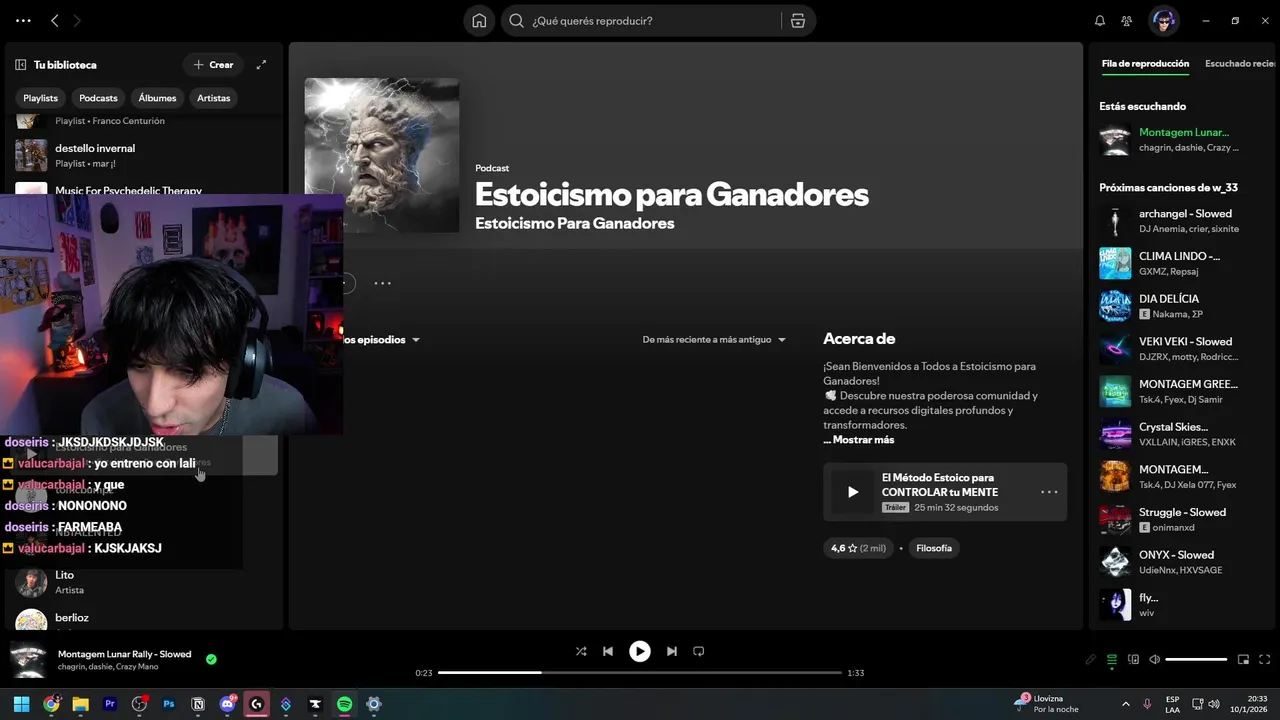Image resolution: width=1280 pixels, height=720 pixels.
Task: Open the miniplayer icon
Action: 1243,660
